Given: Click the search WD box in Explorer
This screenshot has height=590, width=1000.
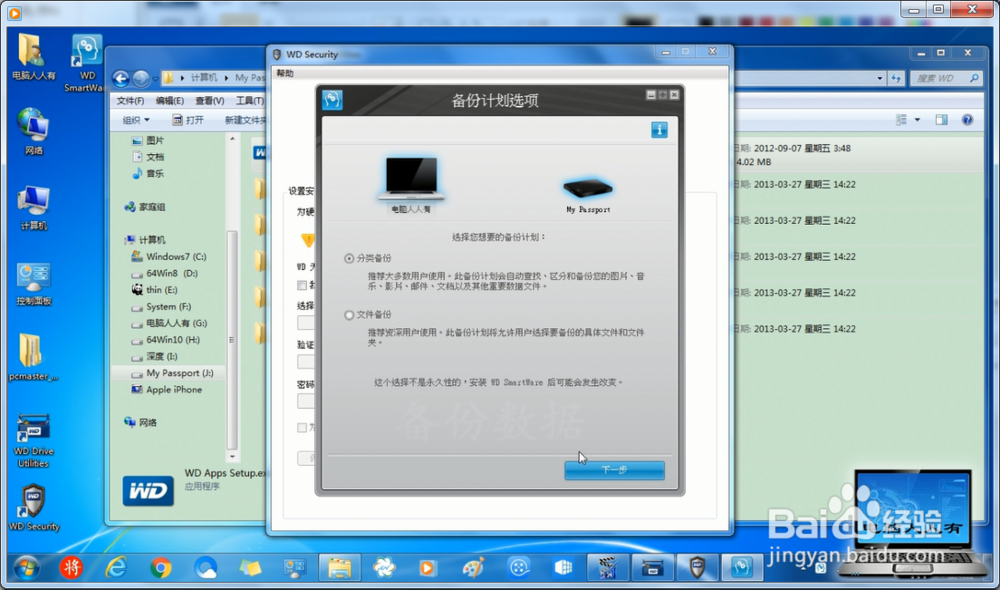Looking at the screenshot, I should pyautogui.click(x=946, y=78).
